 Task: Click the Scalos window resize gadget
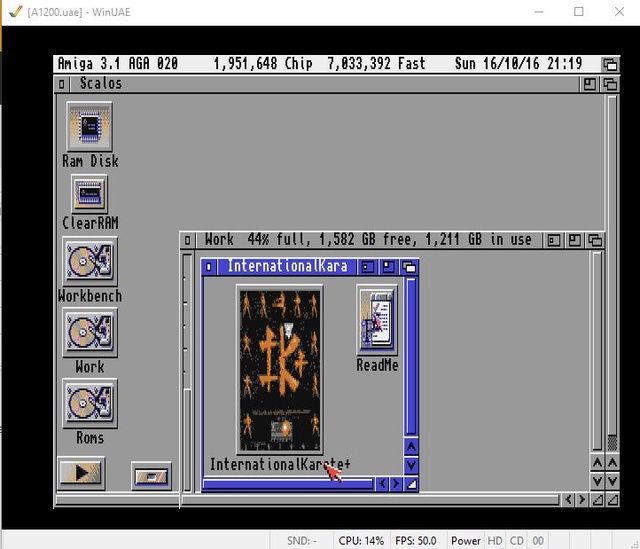[612, 500]
